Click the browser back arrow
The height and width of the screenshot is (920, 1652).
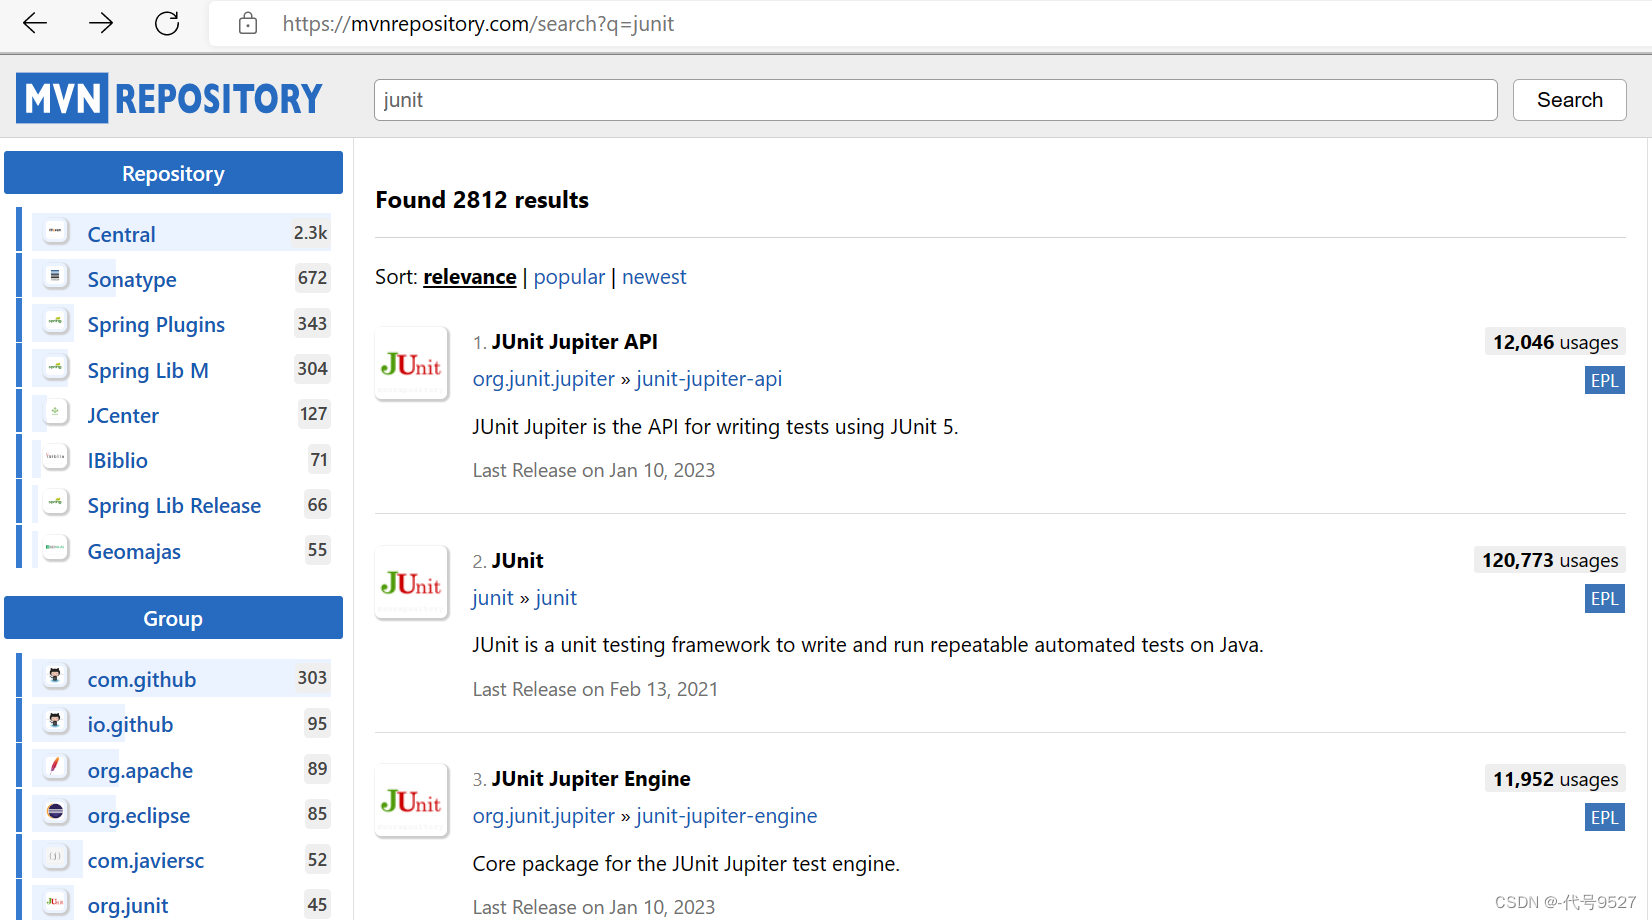pos(35,23)
